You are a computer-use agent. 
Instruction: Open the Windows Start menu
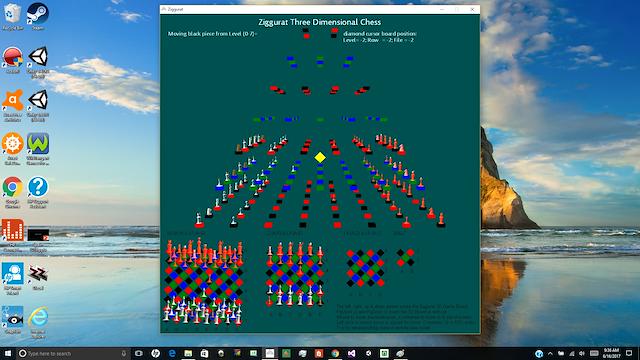[8, 353]
